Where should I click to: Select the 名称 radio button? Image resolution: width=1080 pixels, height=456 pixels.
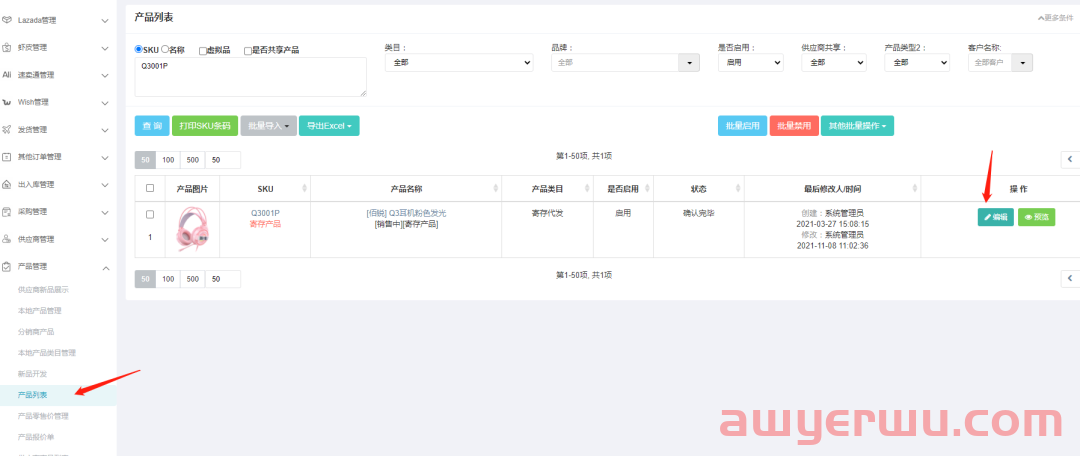click(165, 50)
